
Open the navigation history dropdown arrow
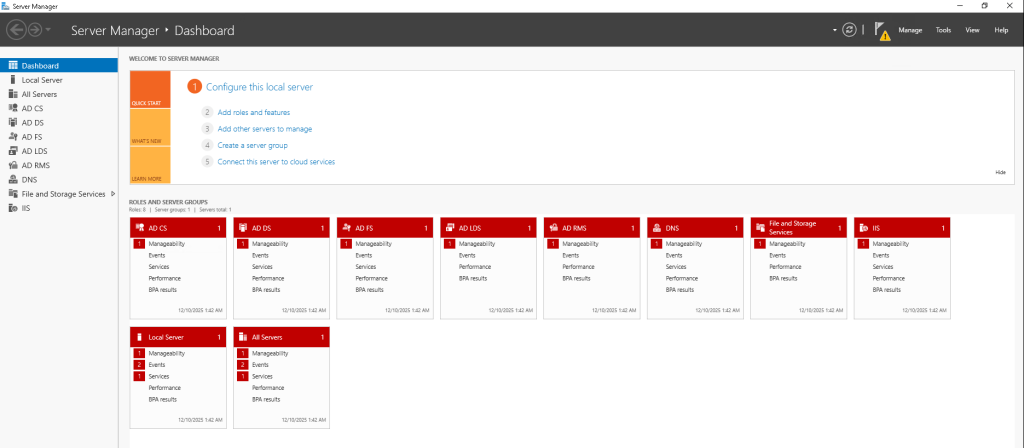[49, 30]
